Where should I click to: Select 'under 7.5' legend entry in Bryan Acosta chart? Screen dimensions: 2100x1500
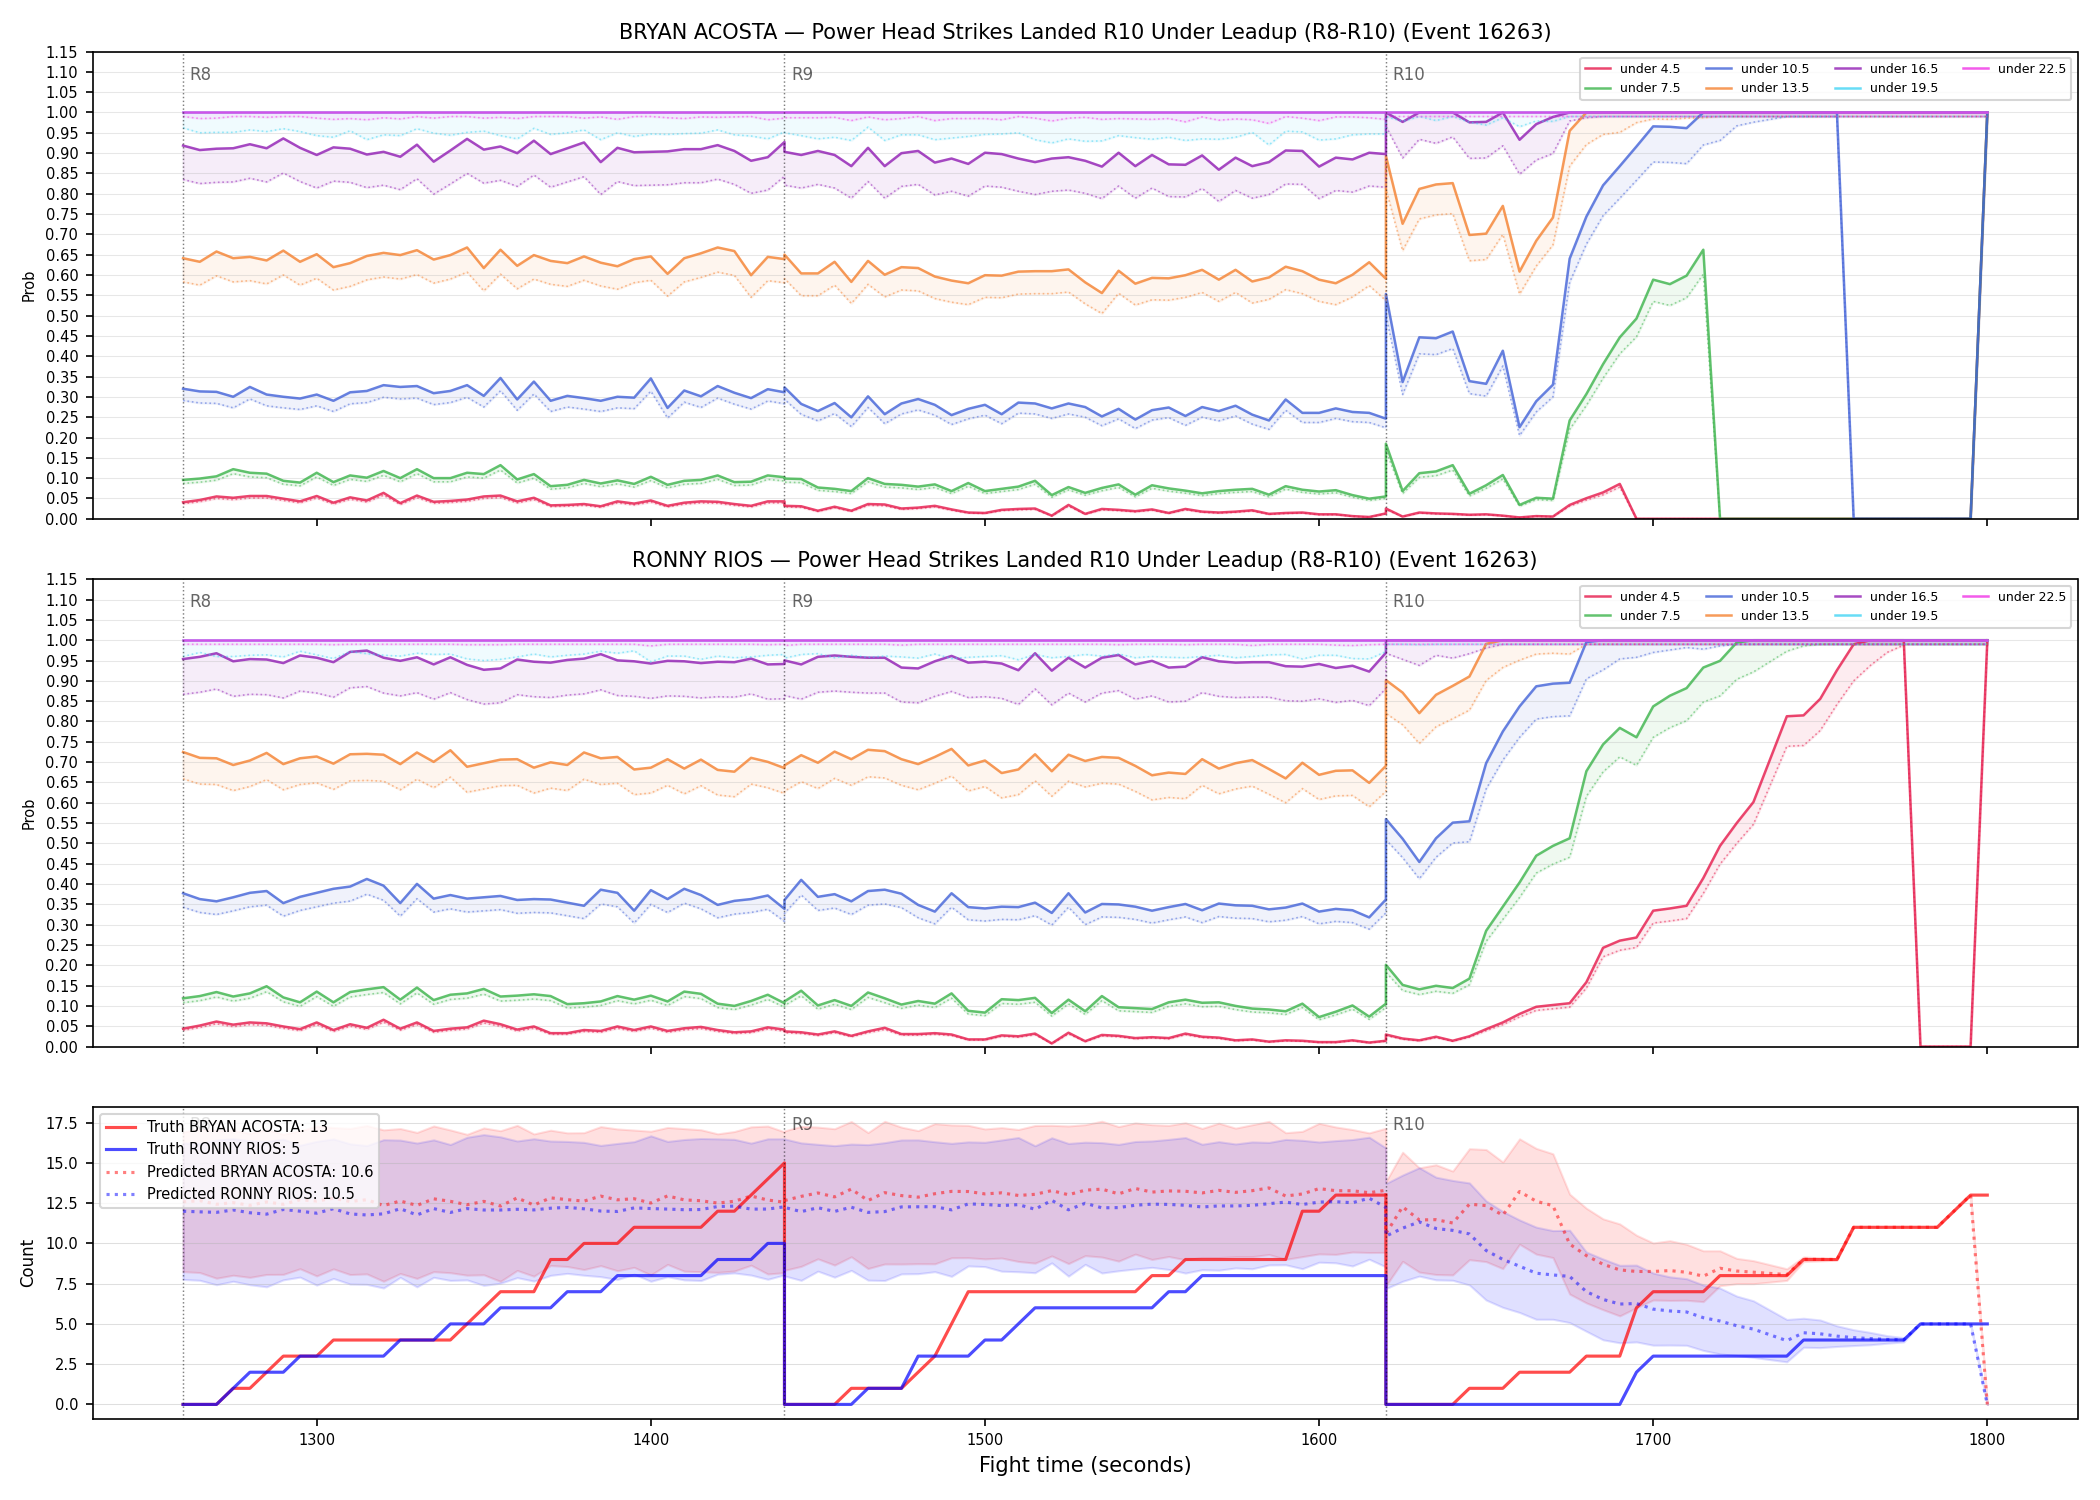point(1632,88)
